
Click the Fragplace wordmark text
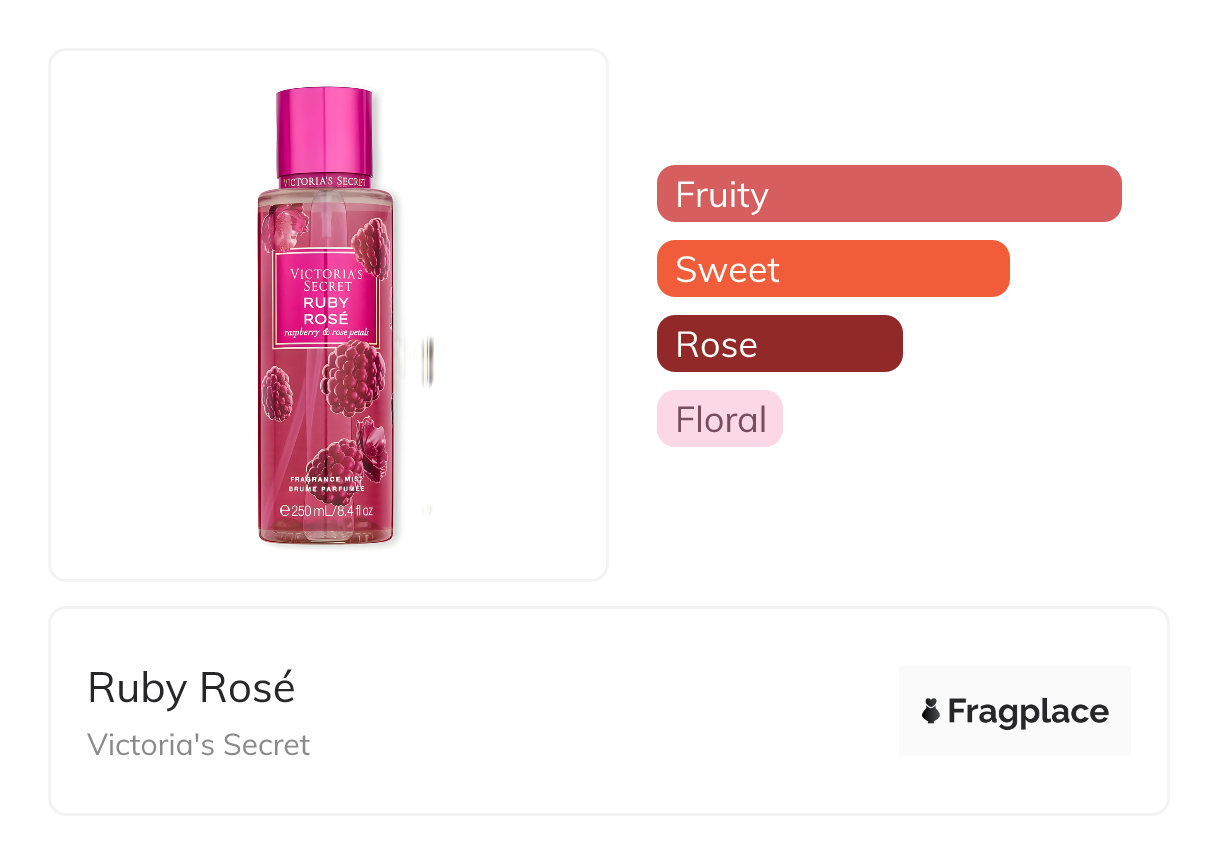[1028, 711]
